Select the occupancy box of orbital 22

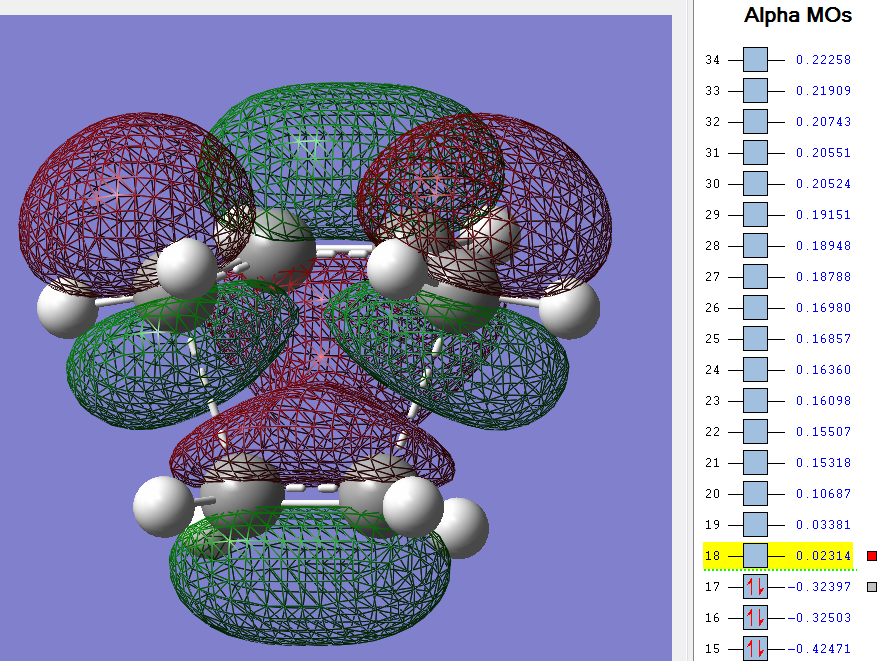pyautogui.click(x=755, y=432)
